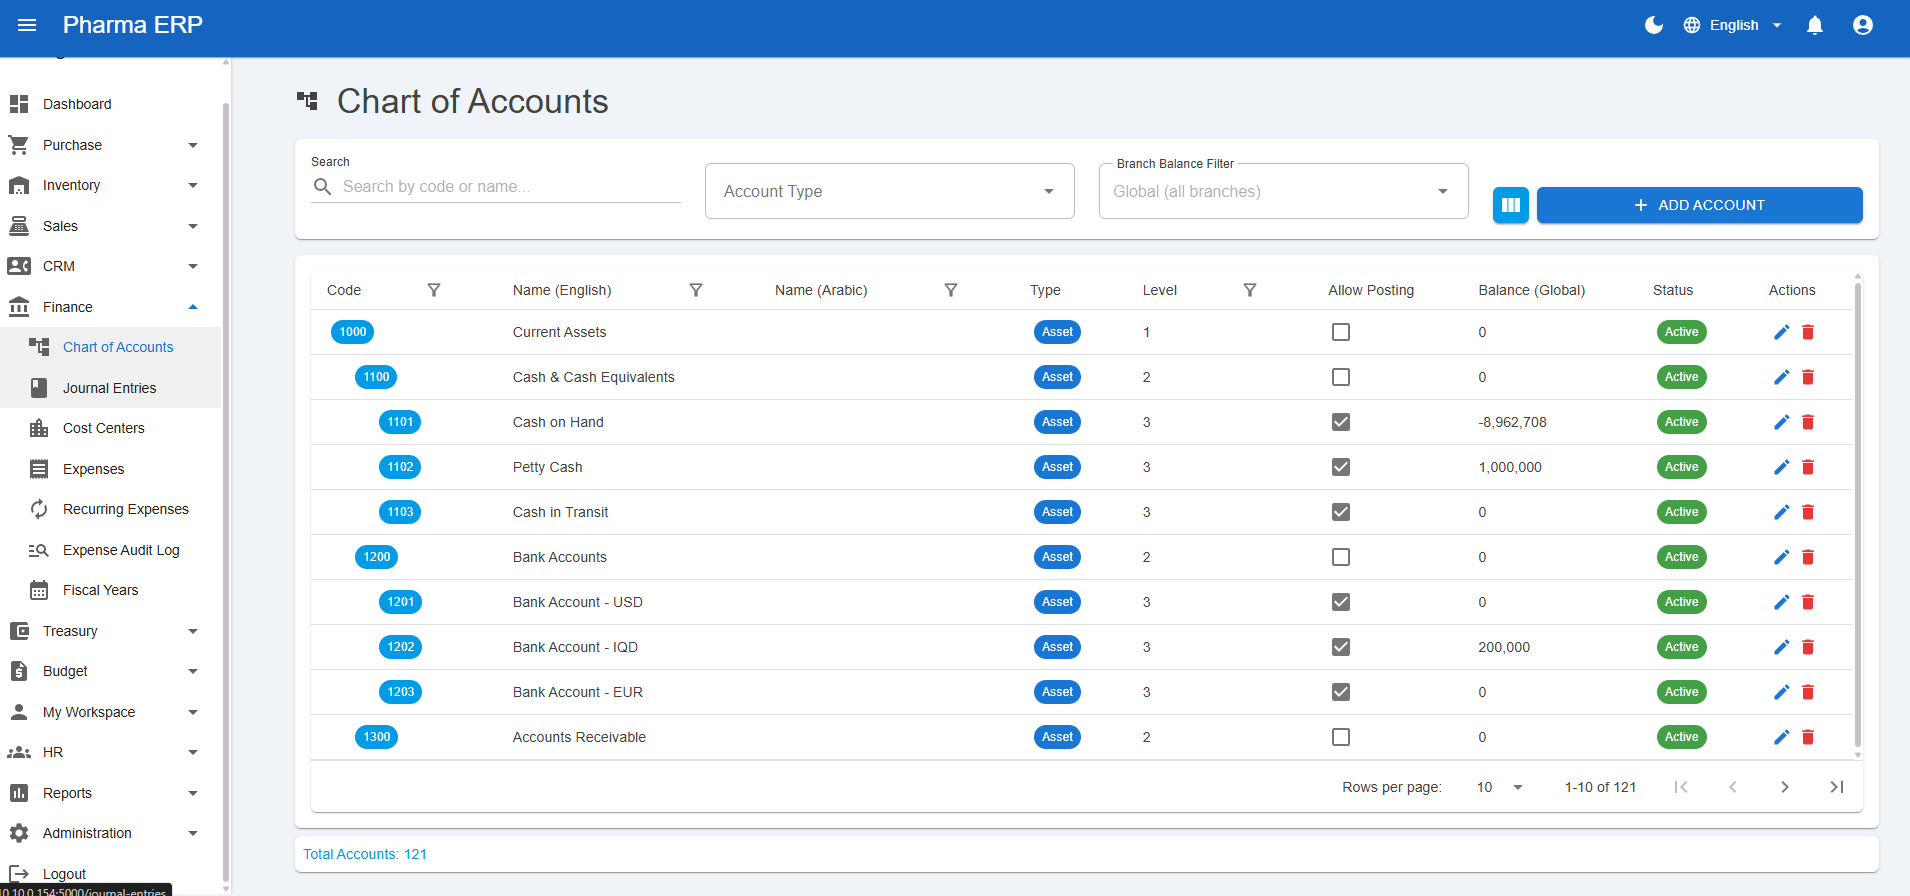The height and width of the screenshot is (896, 1910).
Task: Click account code 1200 chip
Action: (377, 557)
